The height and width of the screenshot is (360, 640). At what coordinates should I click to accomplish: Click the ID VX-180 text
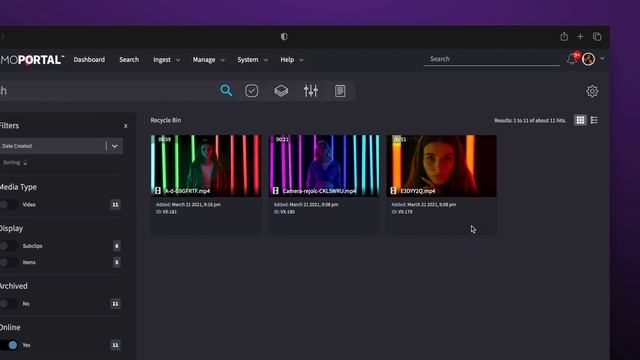pyautogui.click(x=284, y=212)
